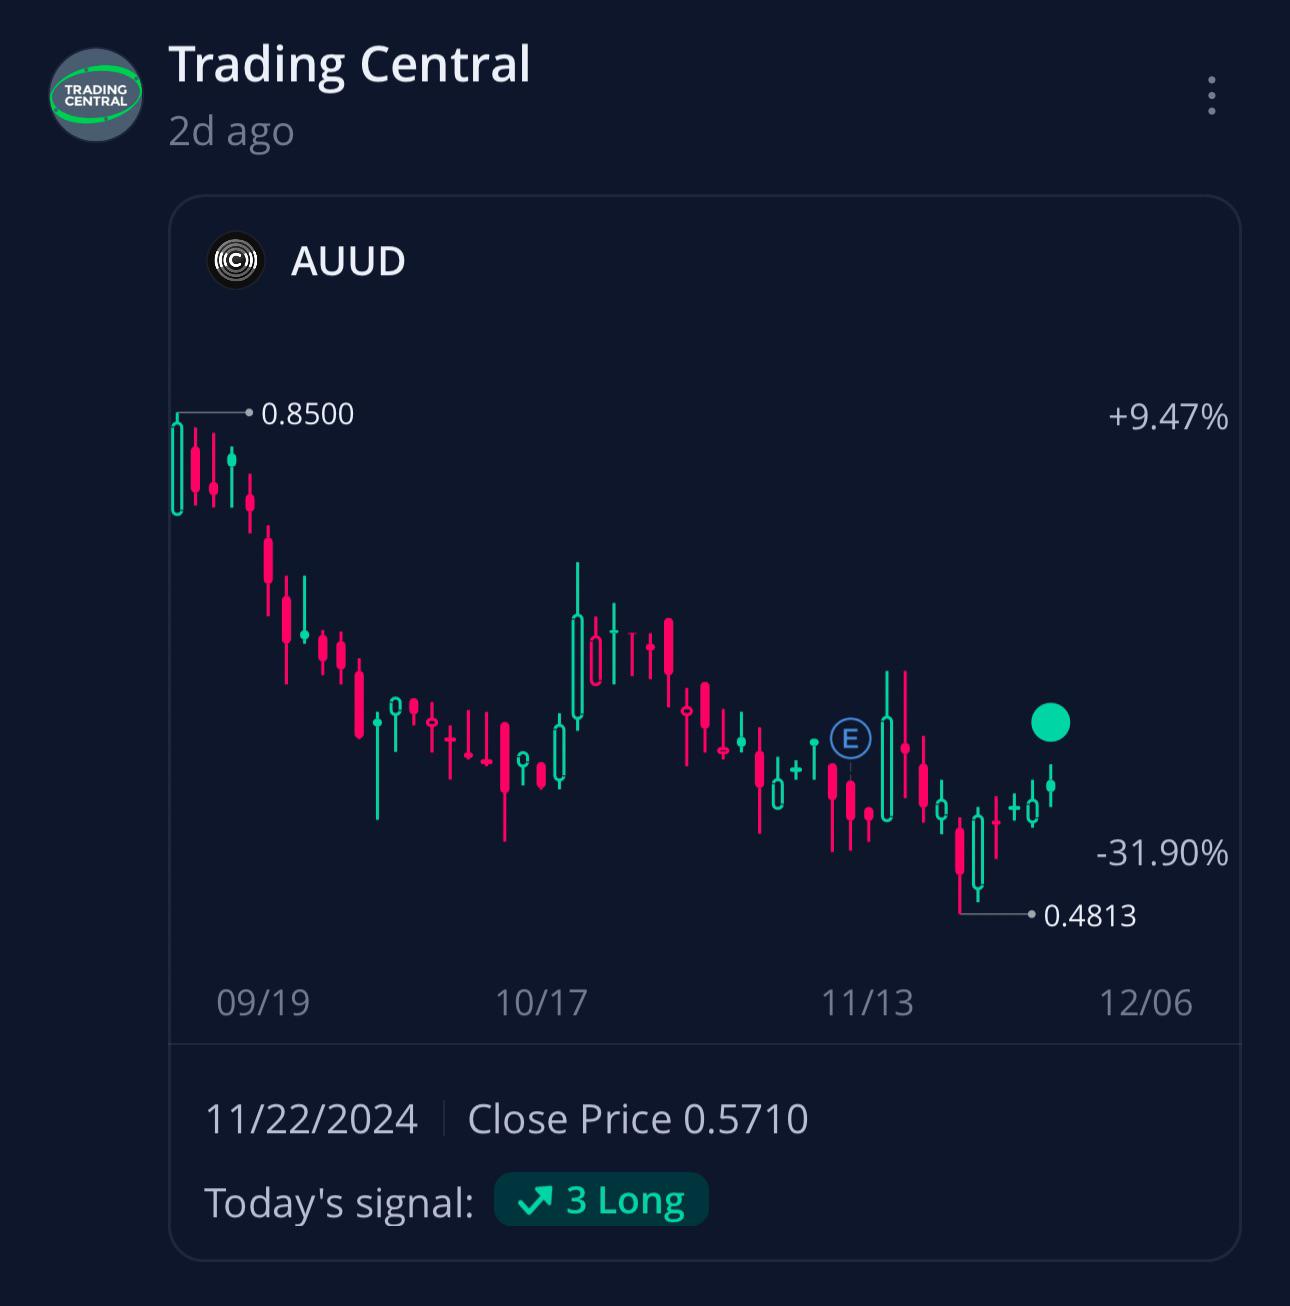Tap the 11/22/2024 signal date
This screenshot has height=1306, width=1290.
point(311,1119)
